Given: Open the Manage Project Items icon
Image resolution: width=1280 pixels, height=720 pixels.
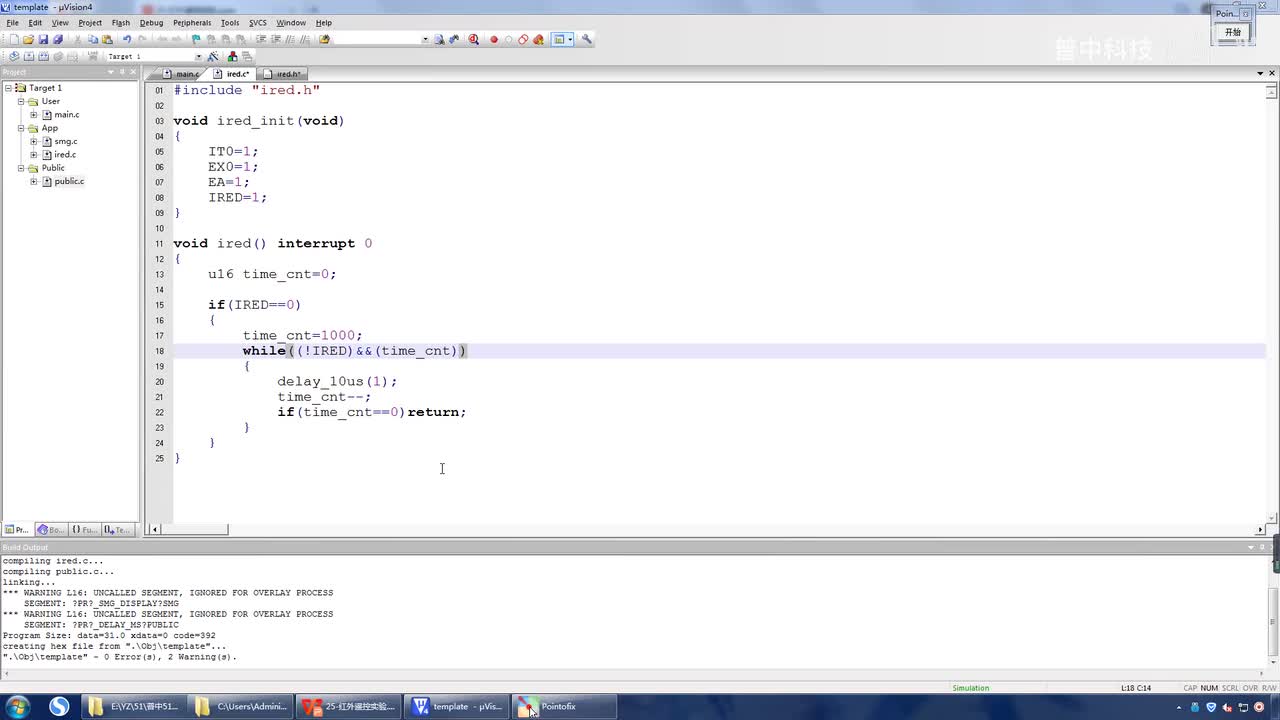Looking at the screenshot, I should click(x=233, y=56).
